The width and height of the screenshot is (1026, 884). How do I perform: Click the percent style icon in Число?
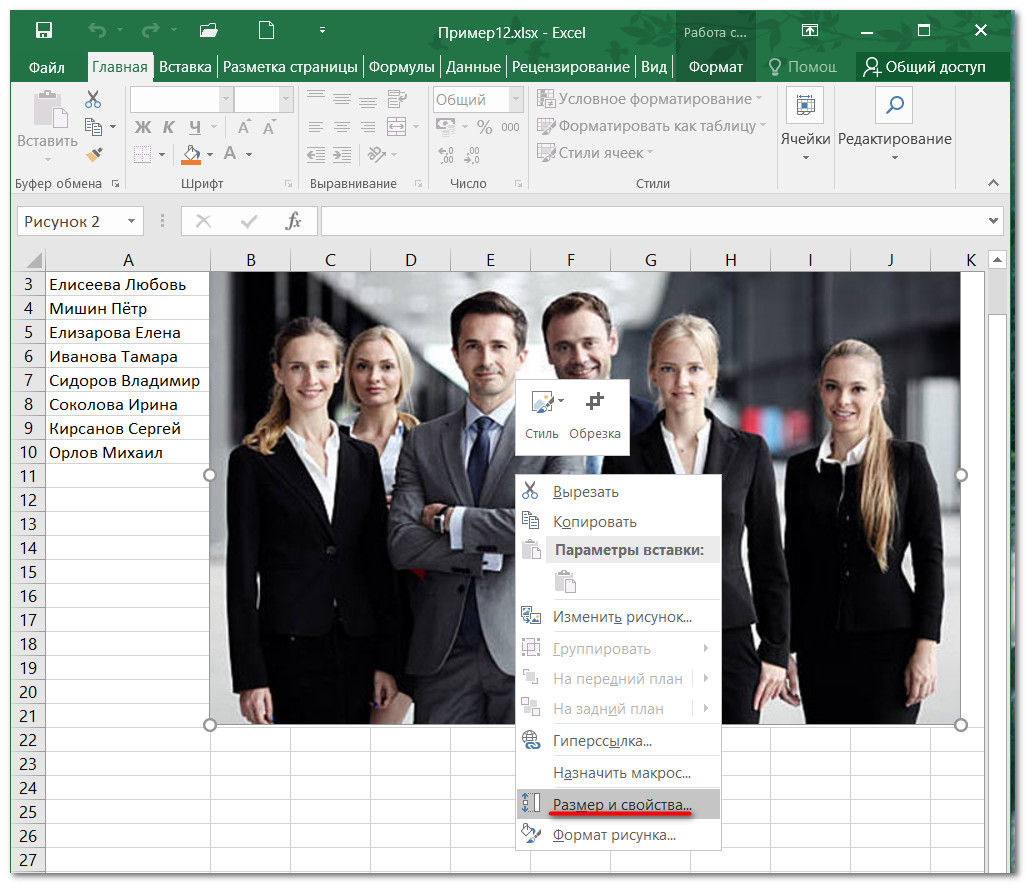[x=484, y=127]
